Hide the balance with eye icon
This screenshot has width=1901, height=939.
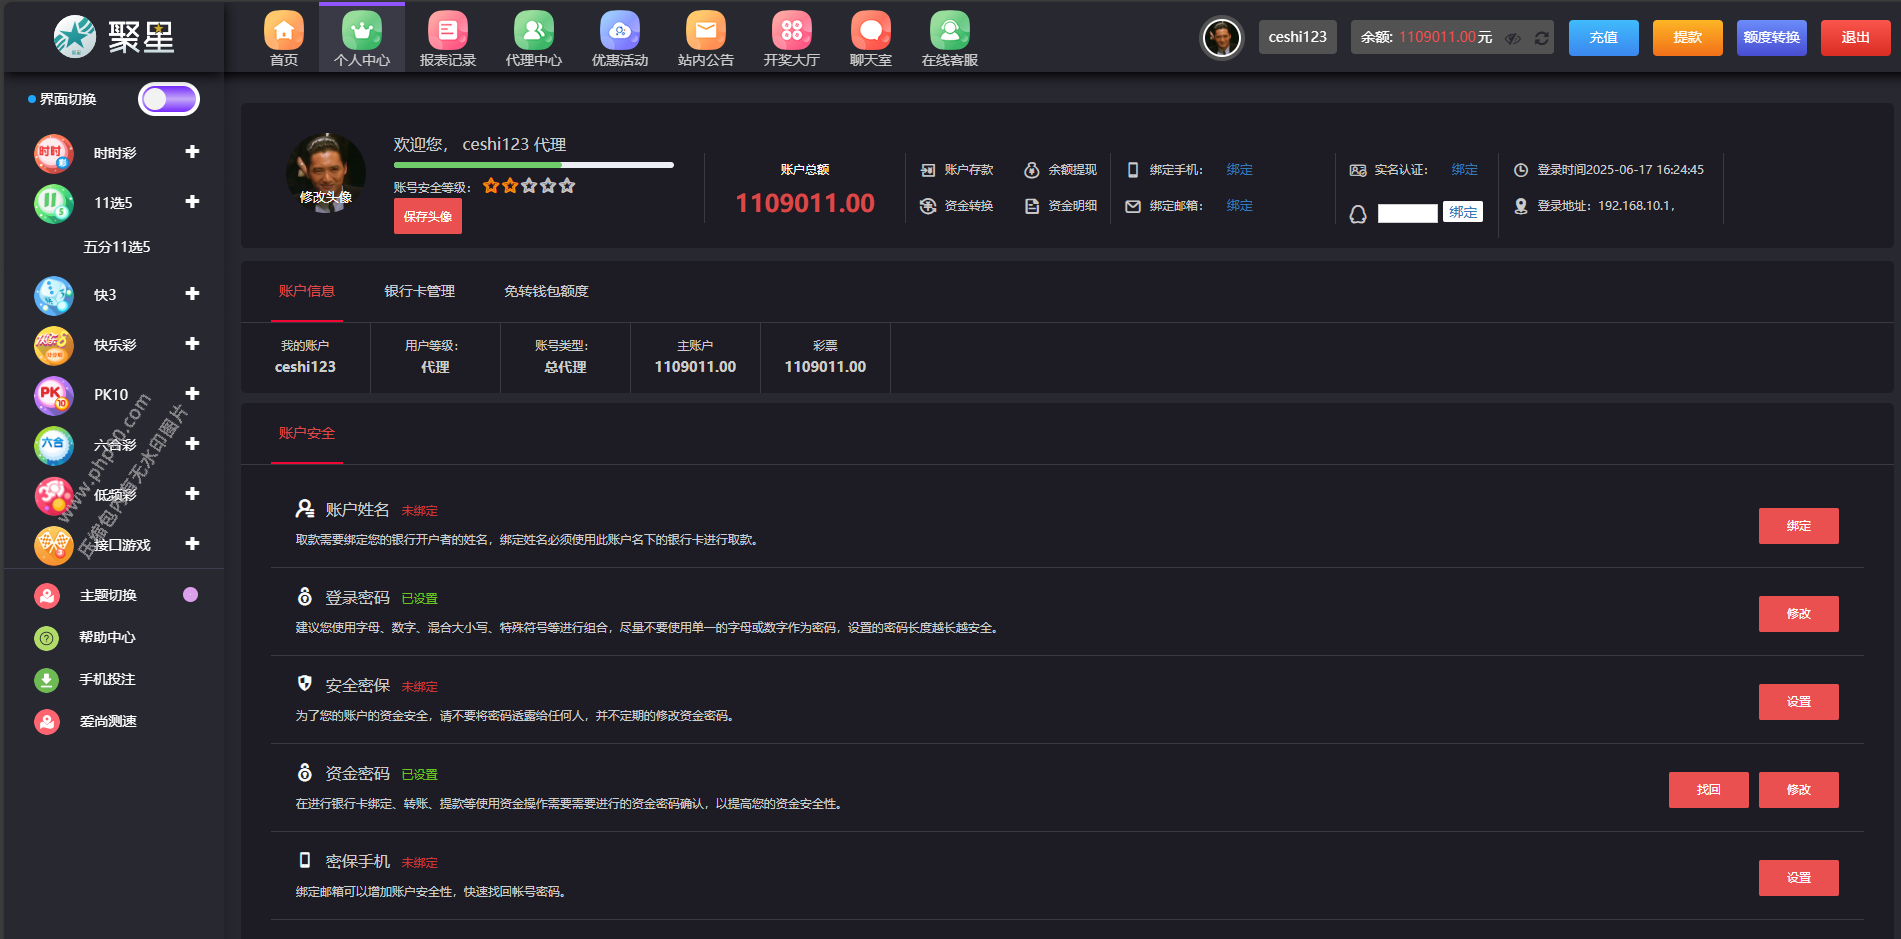(x=1513, y=38)
